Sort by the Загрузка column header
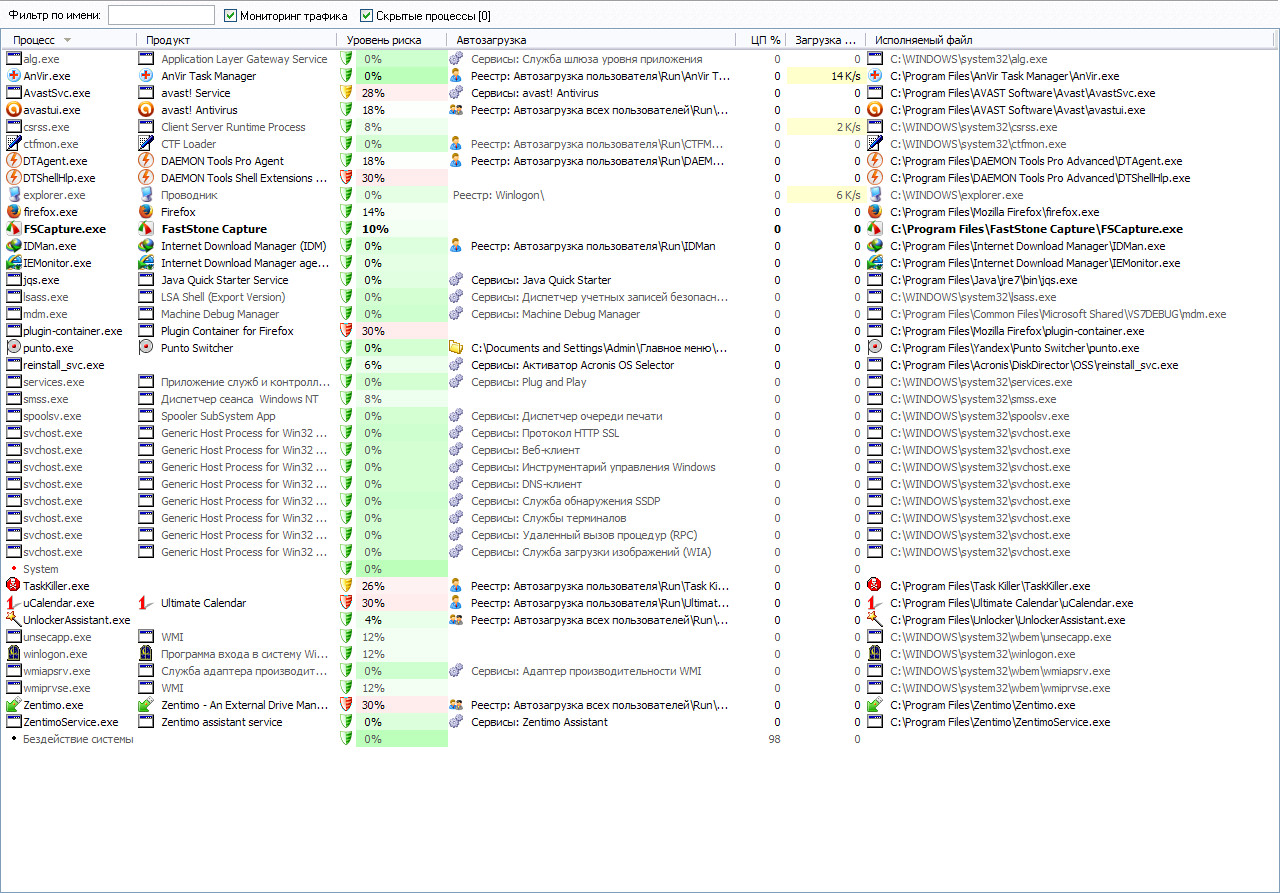This screenshot has width=1280, height=893. tap(825, 40)
